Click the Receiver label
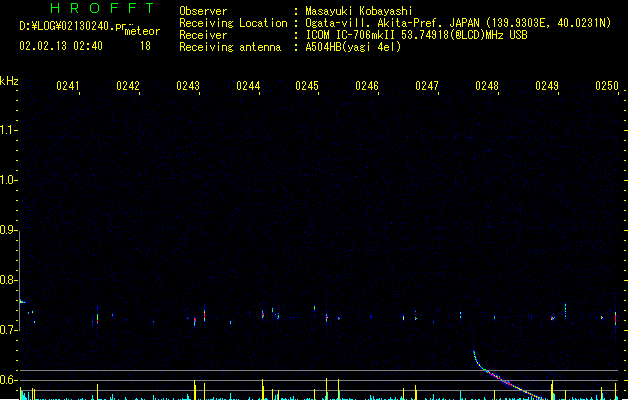Image resolution: width=629 pixels, height=400 pixels. 203,35
